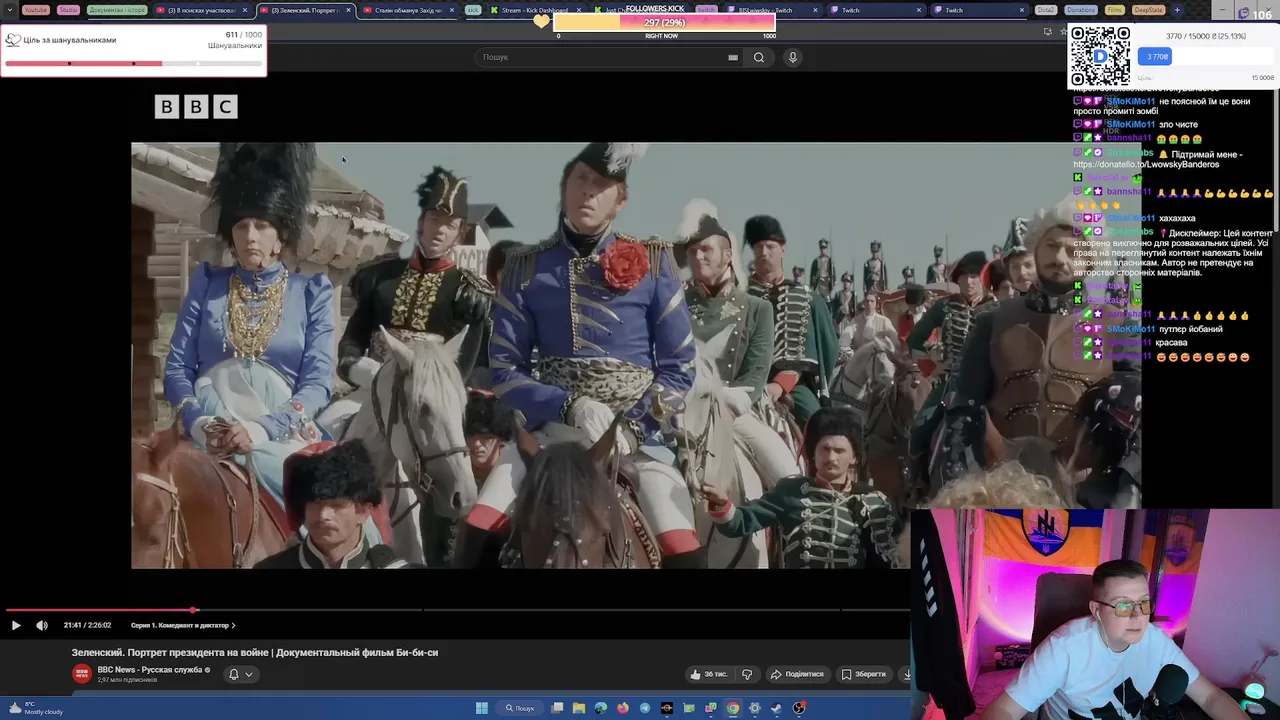Click the Chrome icon in the taskbar
This screenshot has height=720, width=1280.
pyautogui.click(x=733, y=708)
